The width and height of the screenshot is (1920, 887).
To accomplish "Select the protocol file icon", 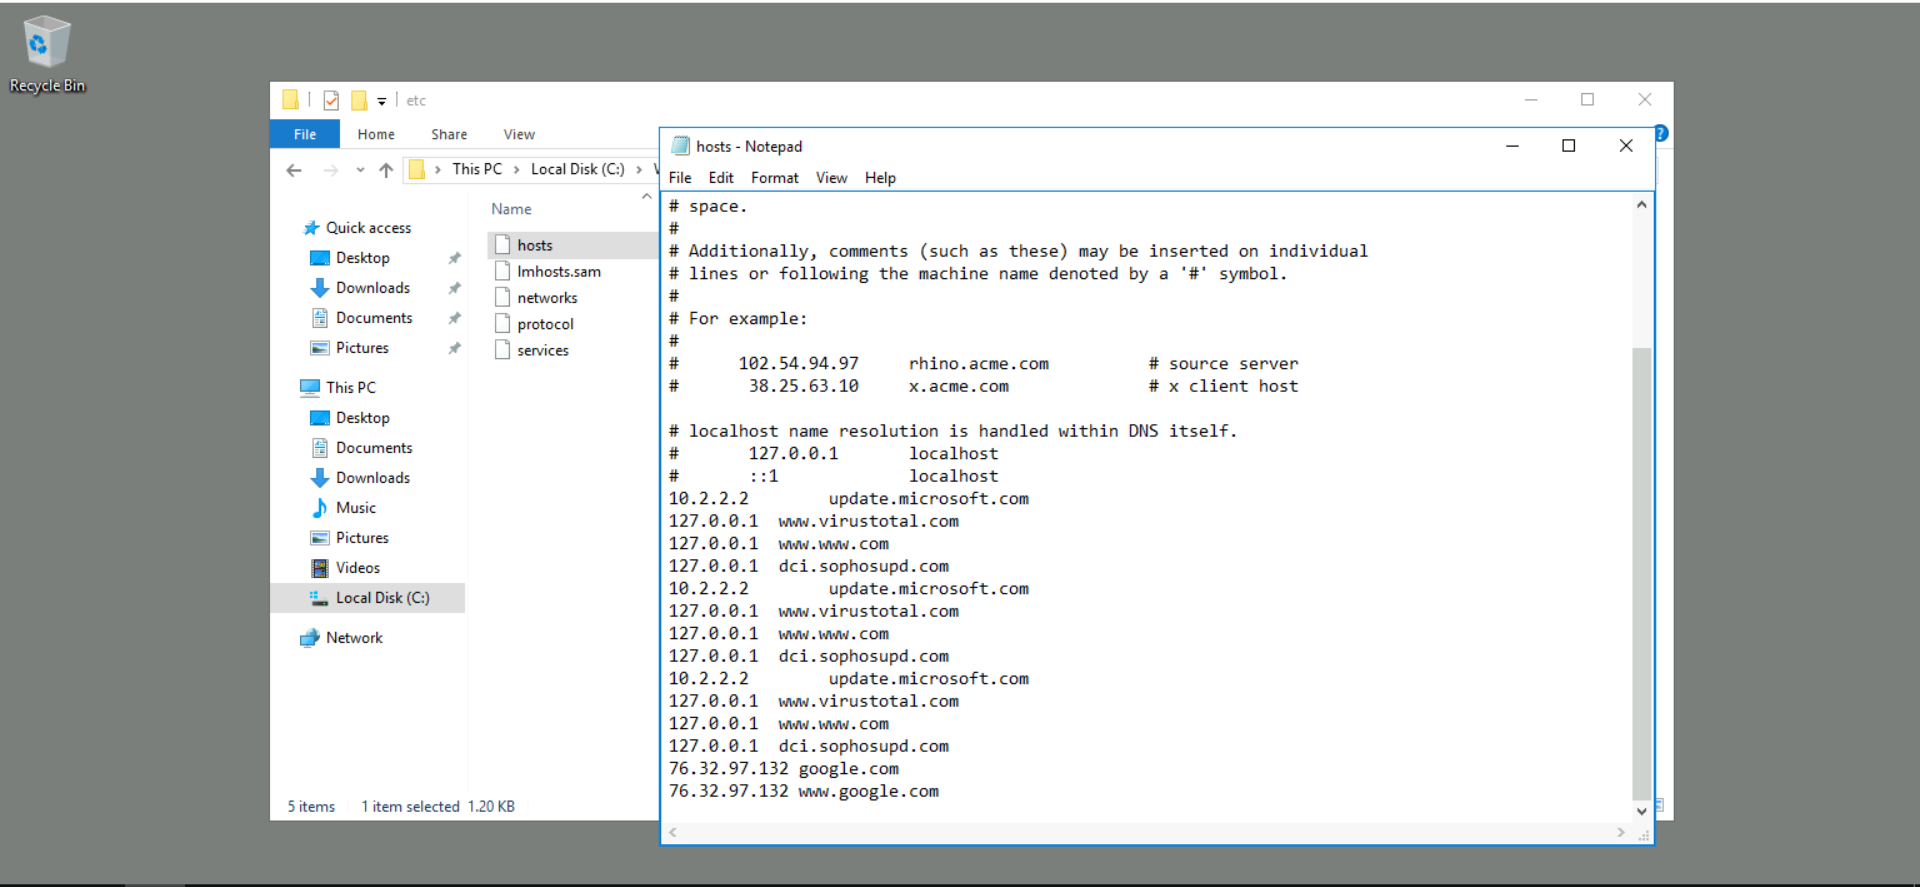I will 502,324.
